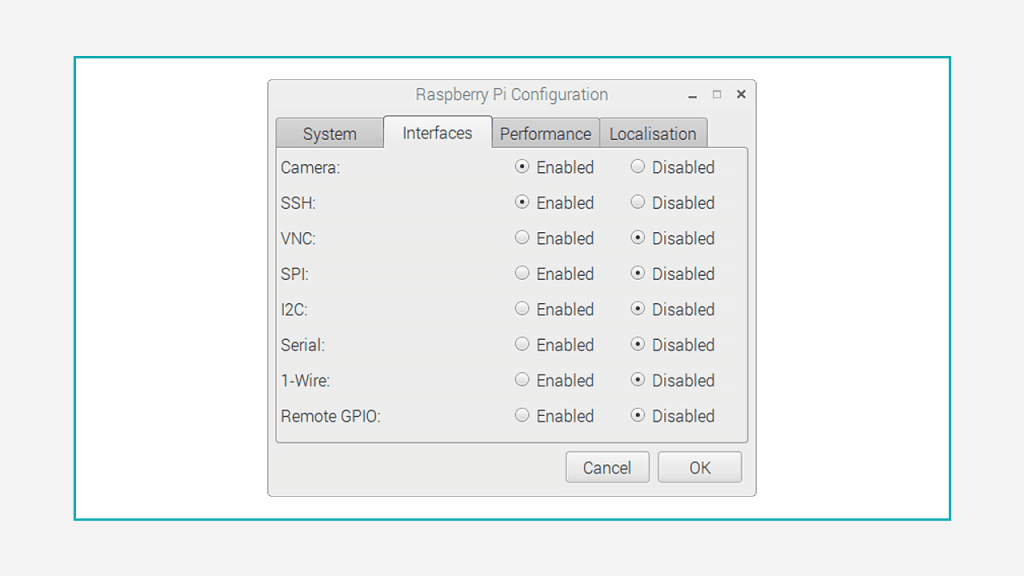Enable SPI interface
Viewport: 1024px width, 576px height.
[522, 273]
